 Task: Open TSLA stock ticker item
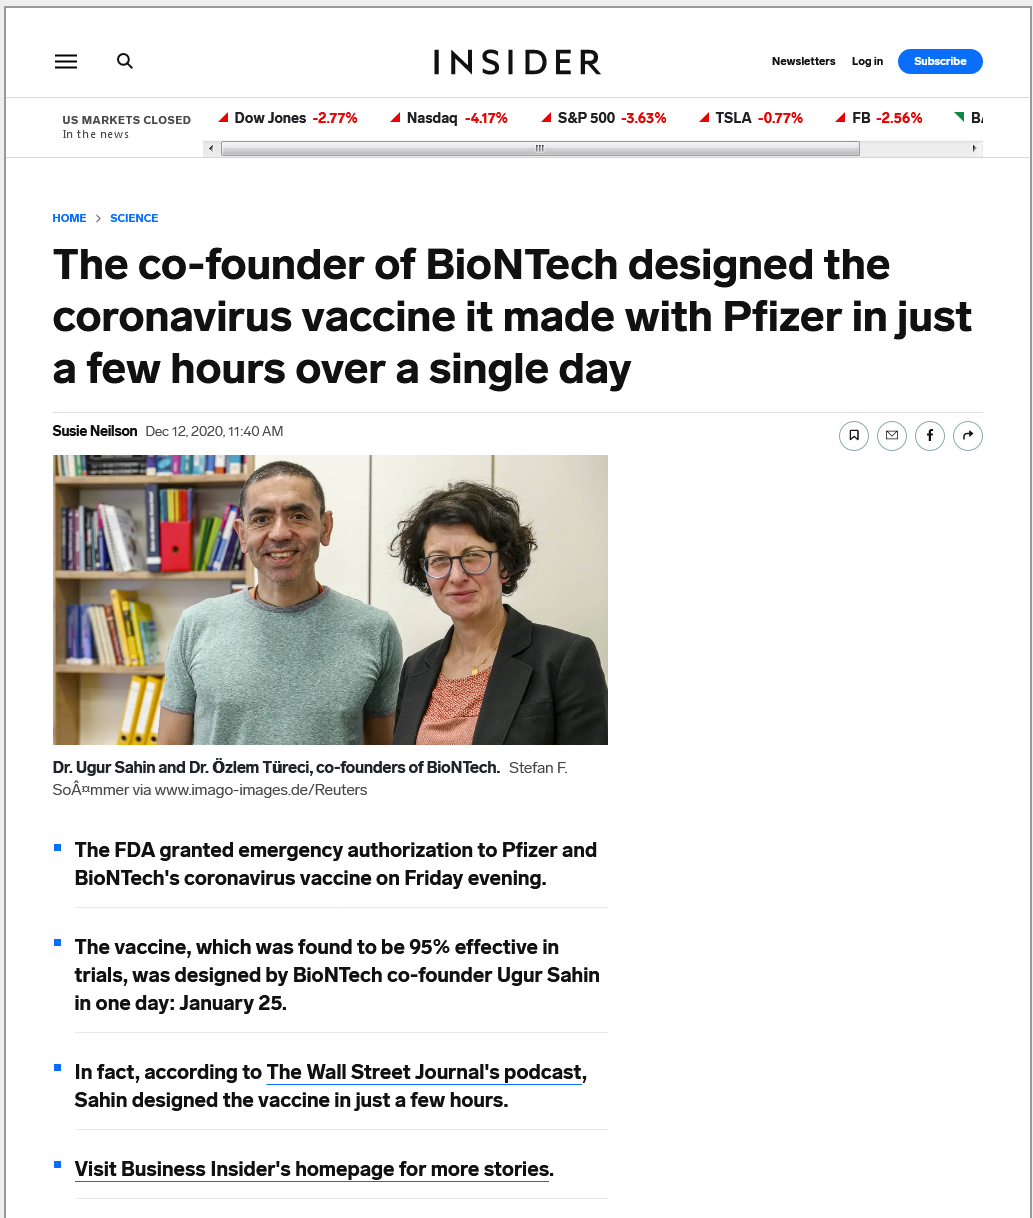coord(751,118)
